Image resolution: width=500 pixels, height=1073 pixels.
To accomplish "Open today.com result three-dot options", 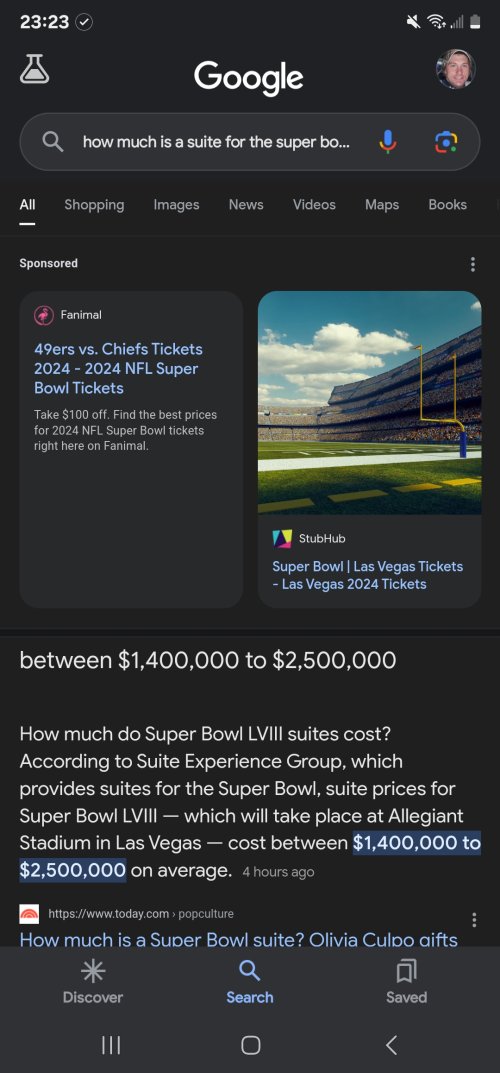I will pos(474,920).
